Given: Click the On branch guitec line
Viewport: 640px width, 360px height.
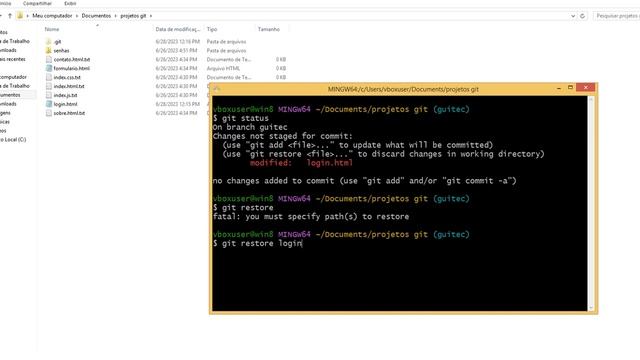Looking at the screenshot, I should 250,127.
